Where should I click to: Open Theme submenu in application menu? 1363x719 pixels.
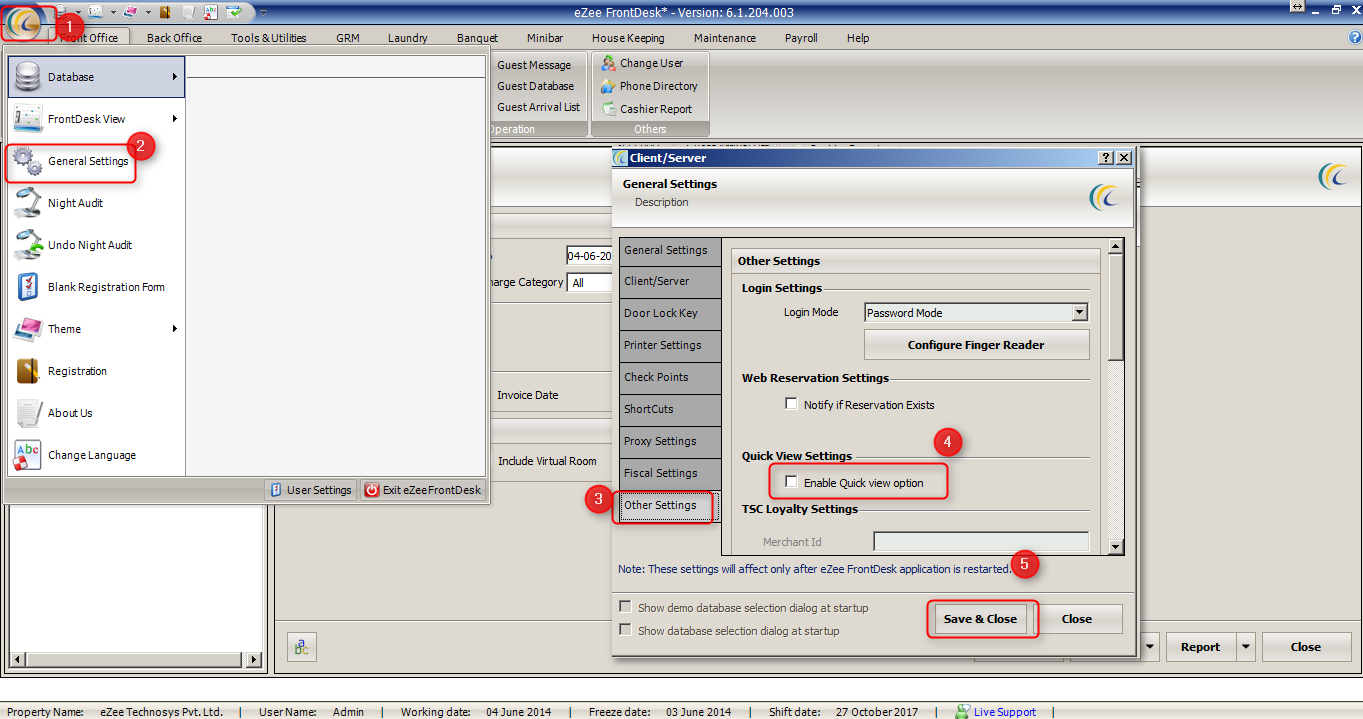pos(97,329)
